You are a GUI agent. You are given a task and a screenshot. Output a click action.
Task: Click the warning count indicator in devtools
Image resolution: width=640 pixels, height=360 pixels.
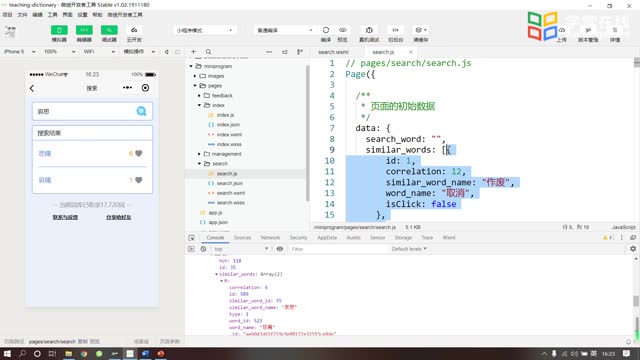(x=608, y=238)
